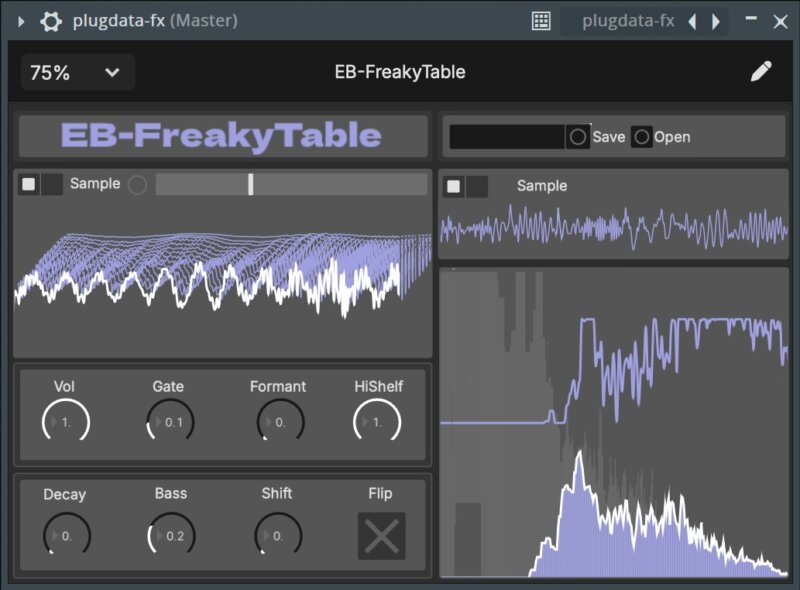Viewport: 800px width, 590px height.
Task: Toggle the left panel Sample checkbox
Action: click(x=29, y=184)
